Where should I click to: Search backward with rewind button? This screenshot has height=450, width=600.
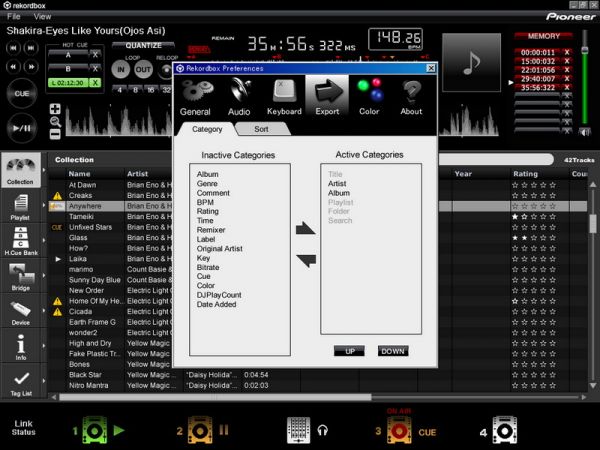pos(13,67)
